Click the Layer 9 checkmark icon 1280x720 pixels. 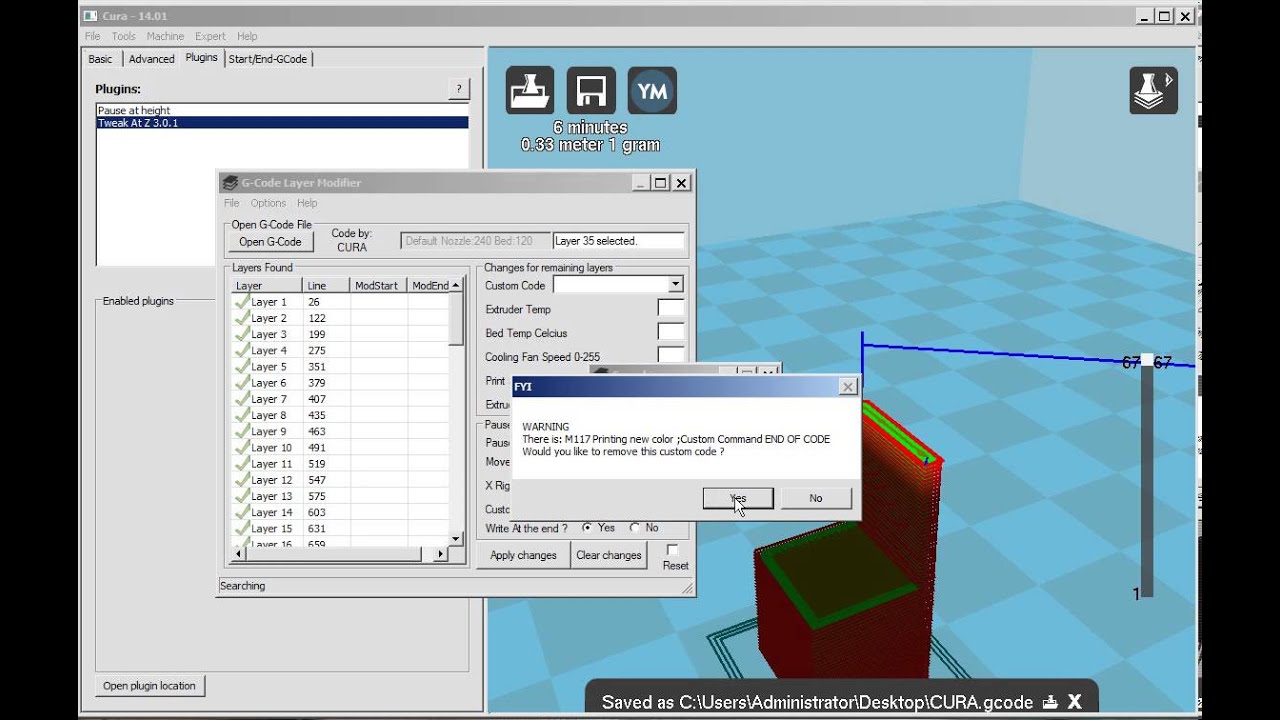[241, 431]
